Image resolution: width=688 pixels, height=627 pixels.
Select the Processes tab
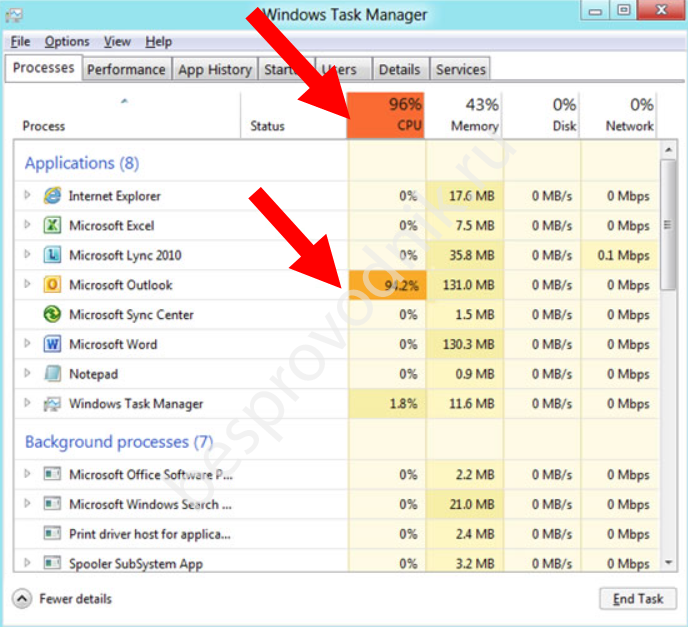[x=43, y=68]
